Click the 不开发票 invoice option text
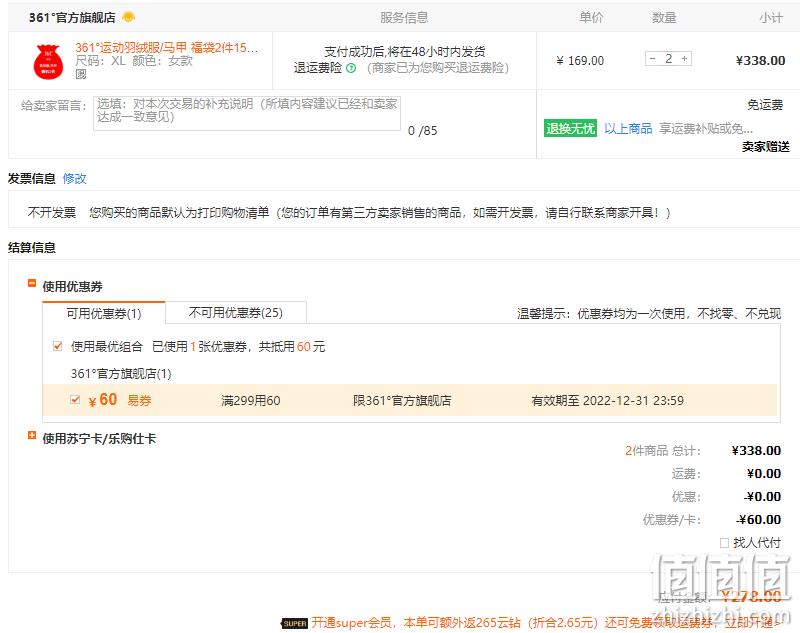This screenshot has height=633, width=800. coord(52,212)
